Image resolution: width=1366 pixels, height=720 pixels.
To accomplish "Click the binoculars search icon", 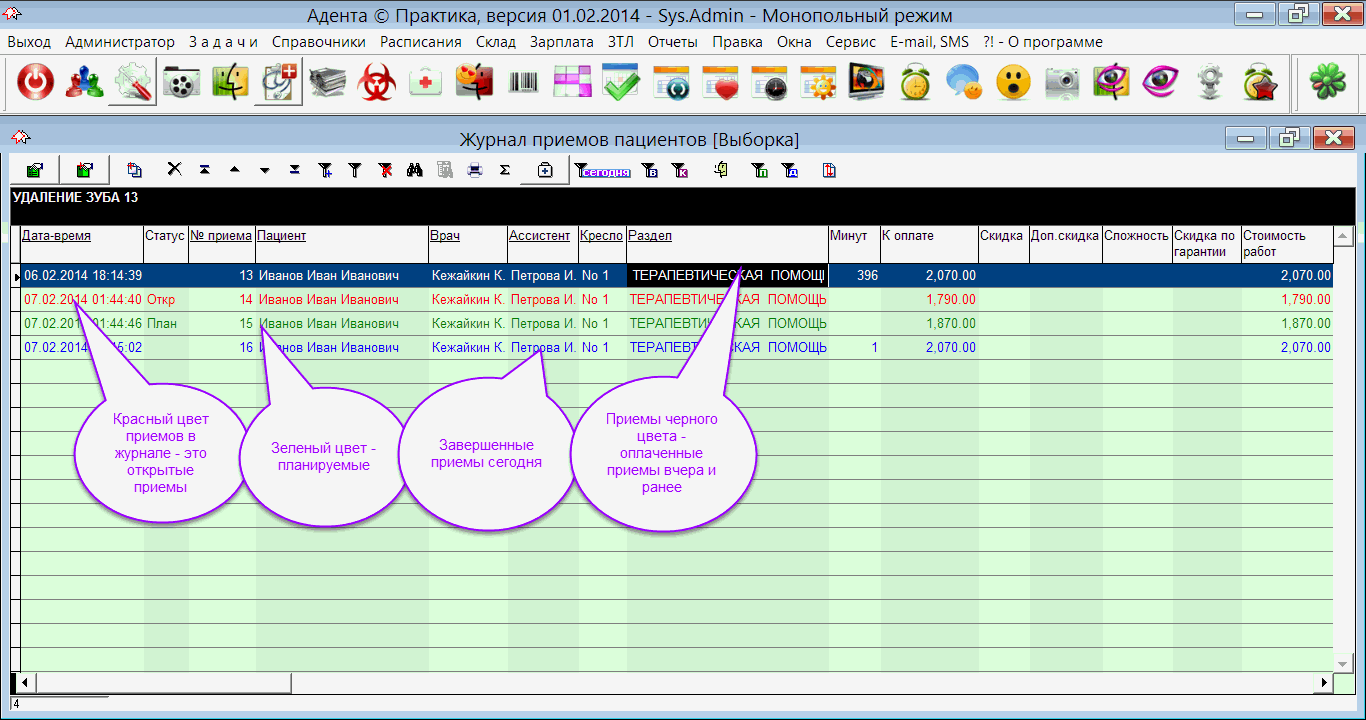I will 415,170.
